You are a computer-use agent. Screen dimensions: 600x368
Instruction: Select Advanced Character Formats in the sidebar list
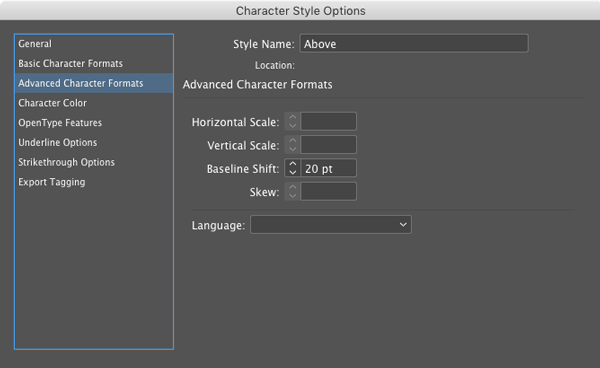tap(94, 83)
